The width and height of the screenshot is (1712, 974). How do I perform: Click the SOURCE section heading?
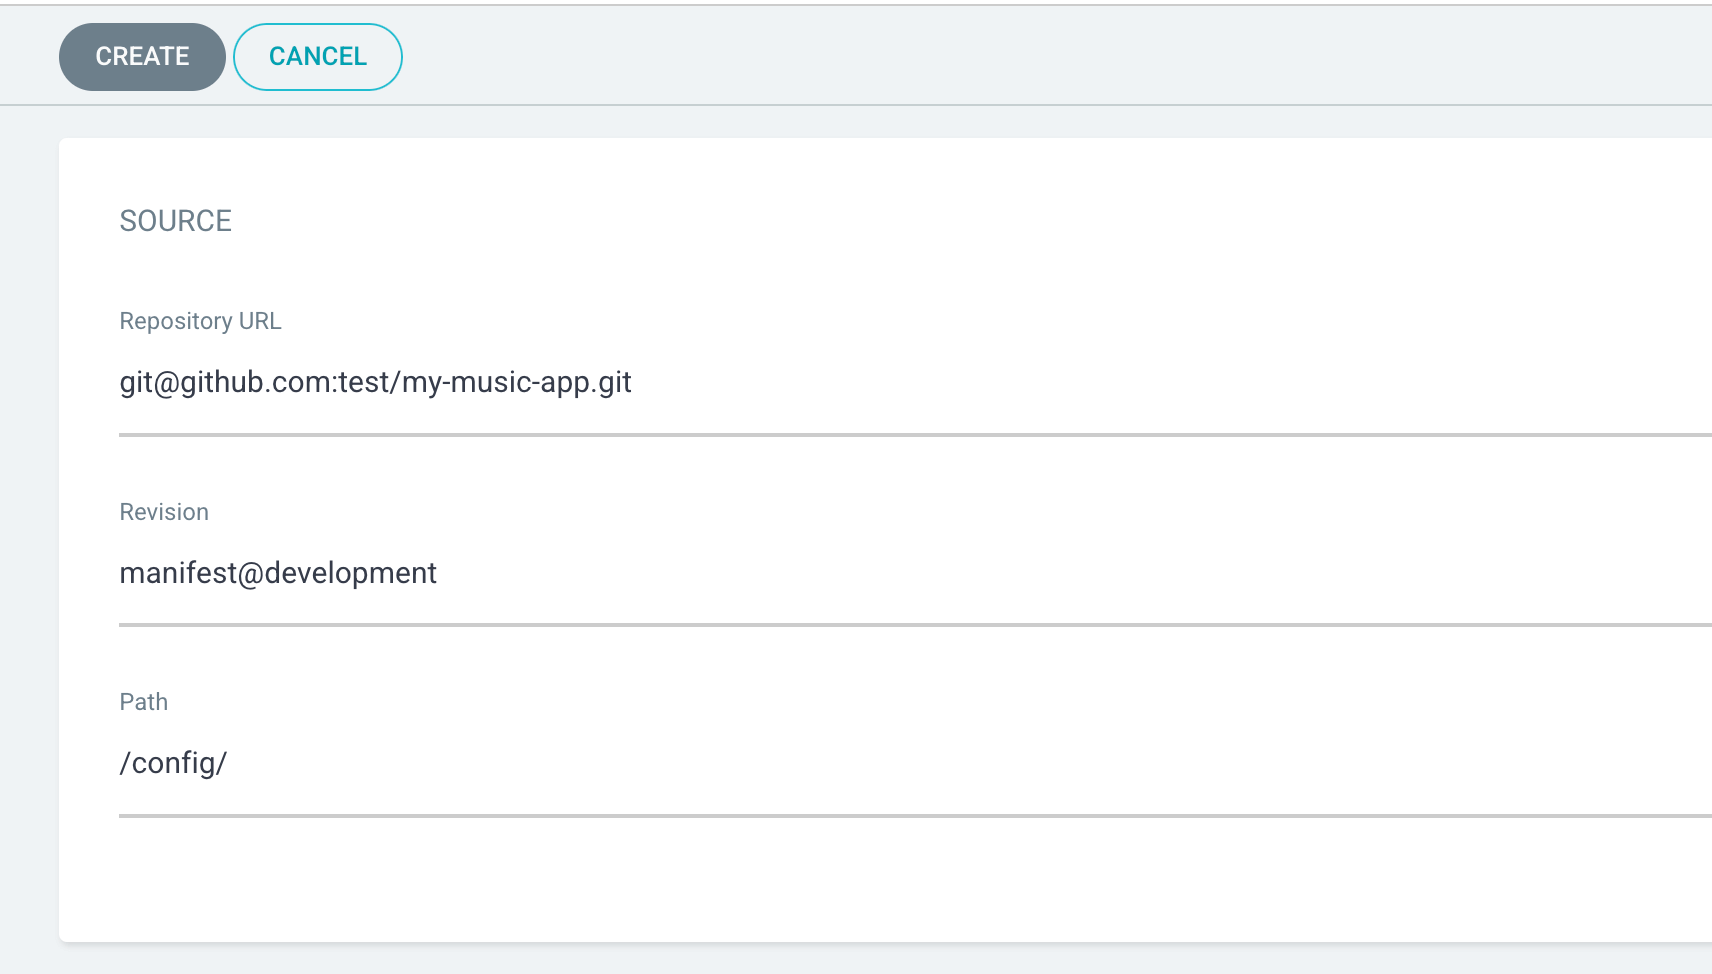pyautogui.click(x=176, y=221)
